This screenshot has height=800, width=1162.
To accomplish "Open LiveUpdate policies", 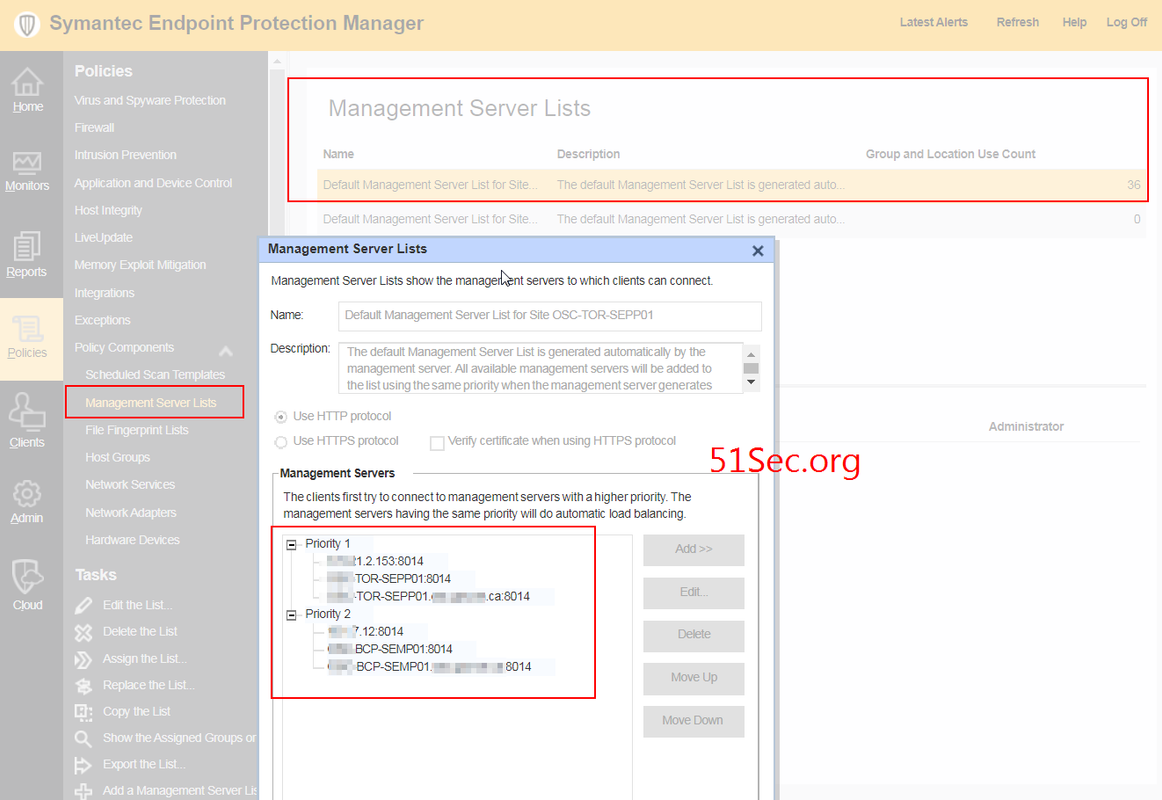I will click(x=103, y=238).
